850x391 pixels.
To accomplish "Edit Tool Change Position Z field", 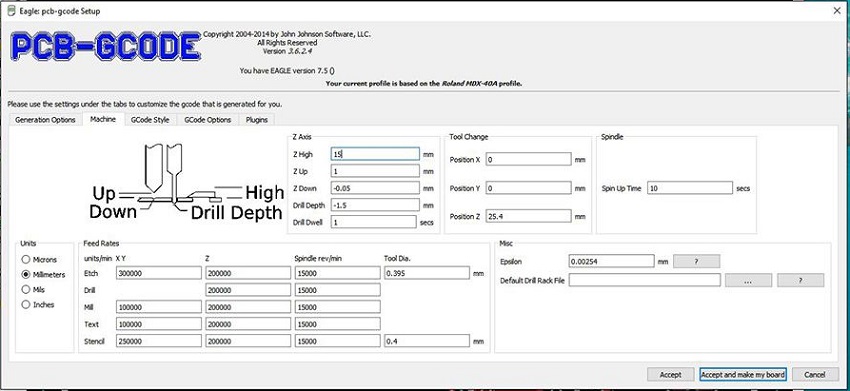I will [529, 216].
